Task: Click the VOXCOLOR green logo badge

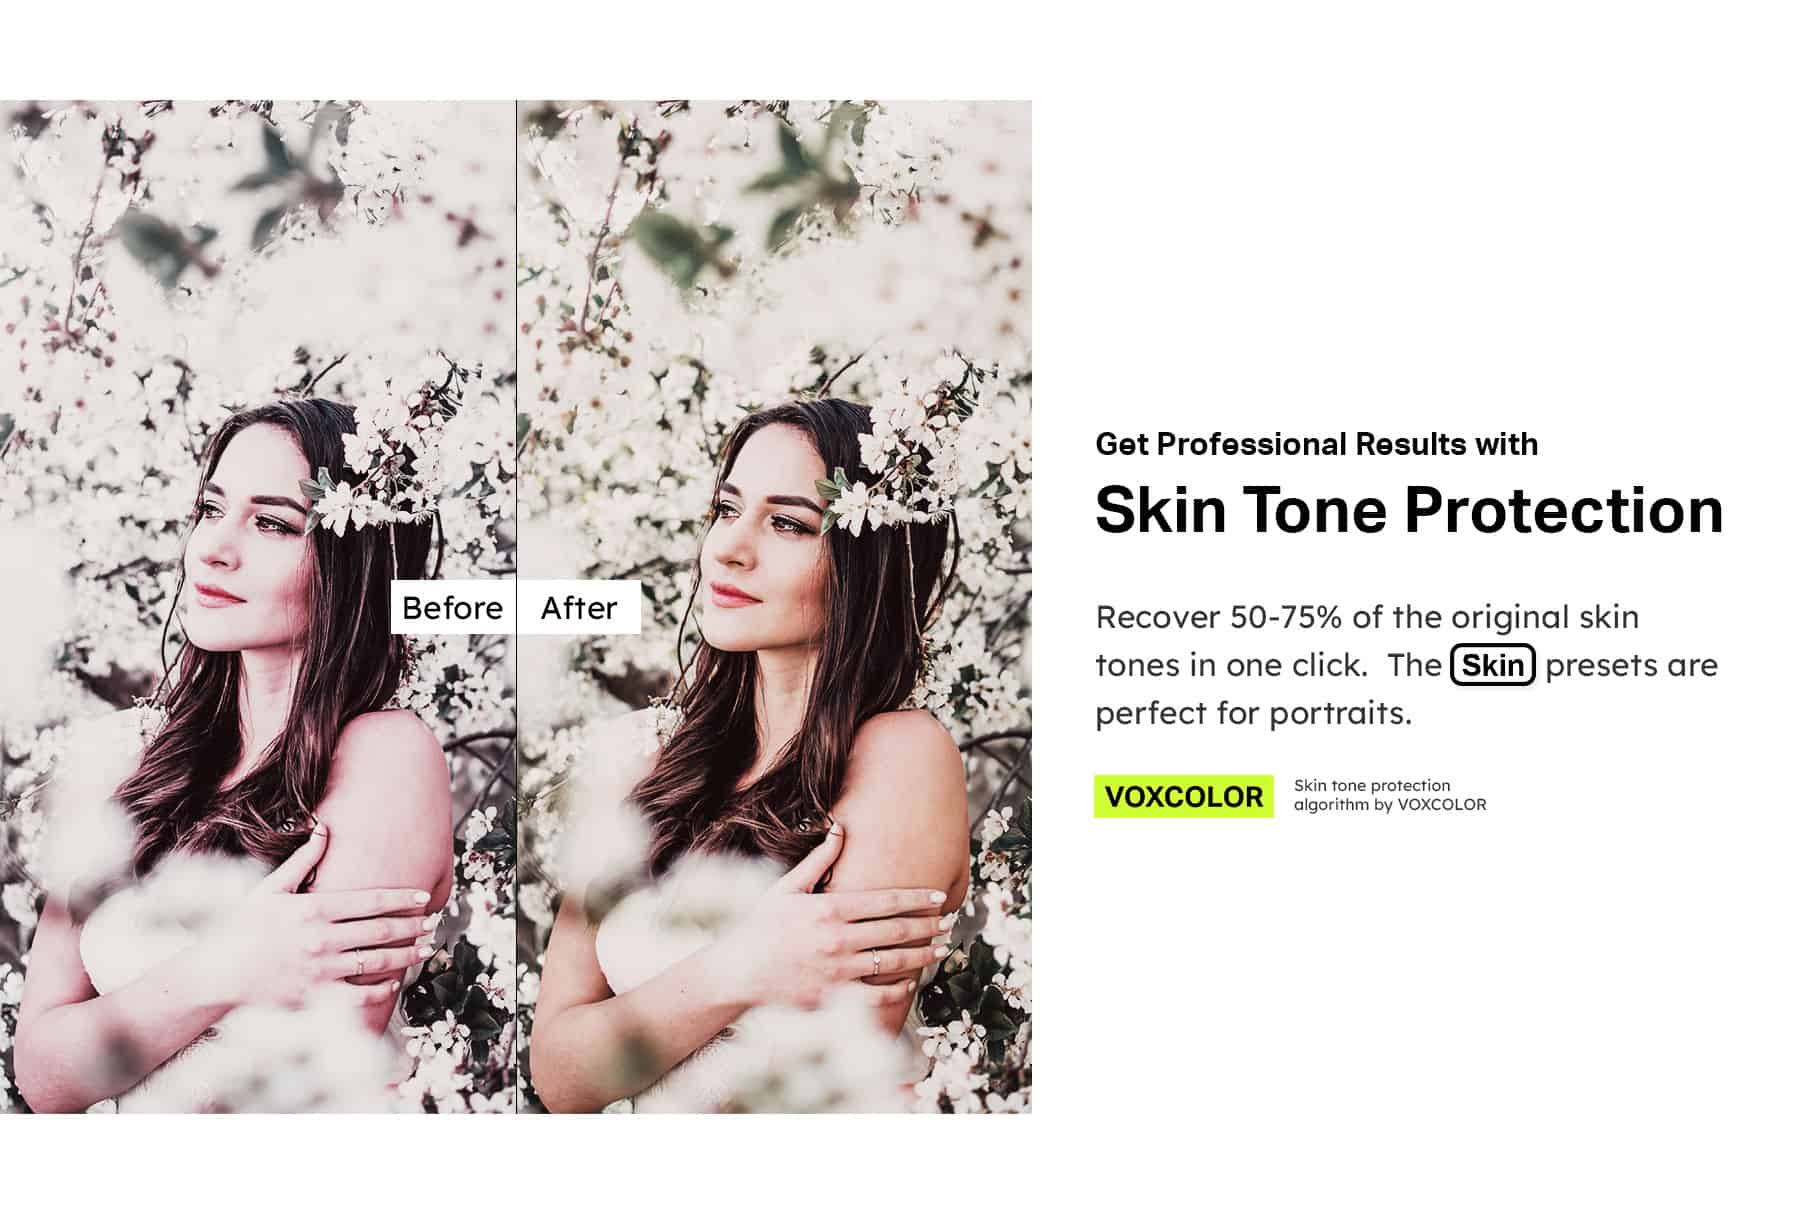Action: (1184, 796)
